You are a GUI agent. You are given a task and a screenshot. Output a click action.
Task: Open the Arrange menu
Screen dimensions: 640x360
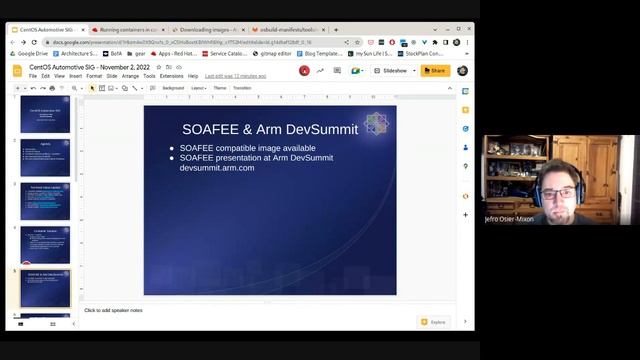[130, 76]
